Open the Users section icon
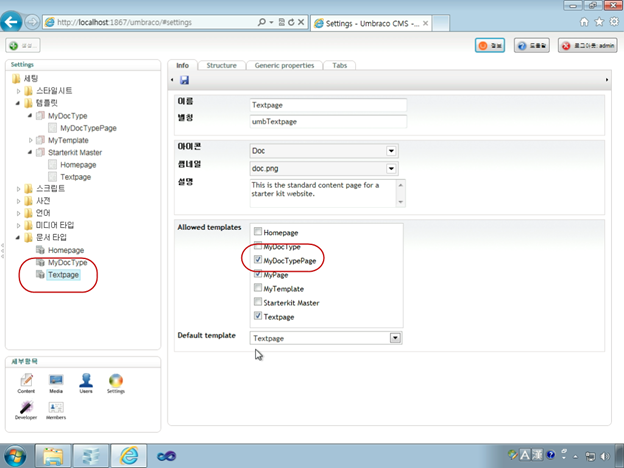 coord(86,383)
